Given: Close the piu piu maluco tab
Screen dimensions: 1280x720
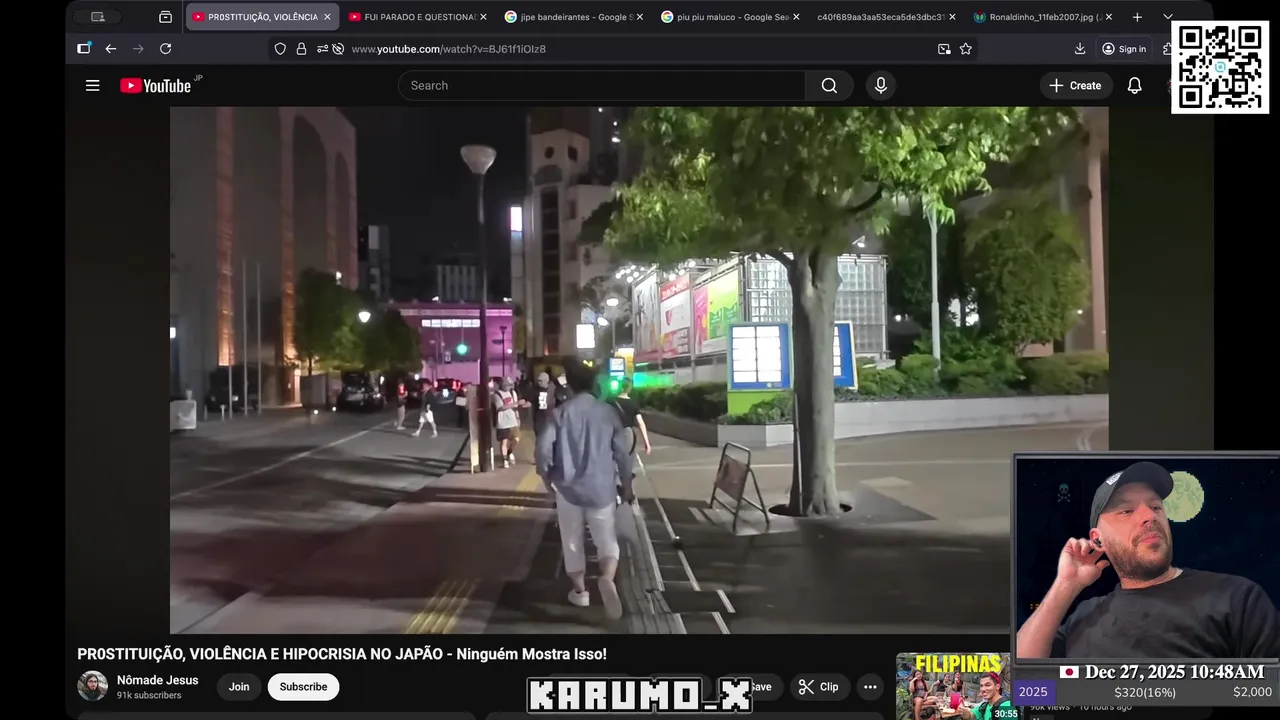Looking at the screenshot, I should (x=796, y=17).
